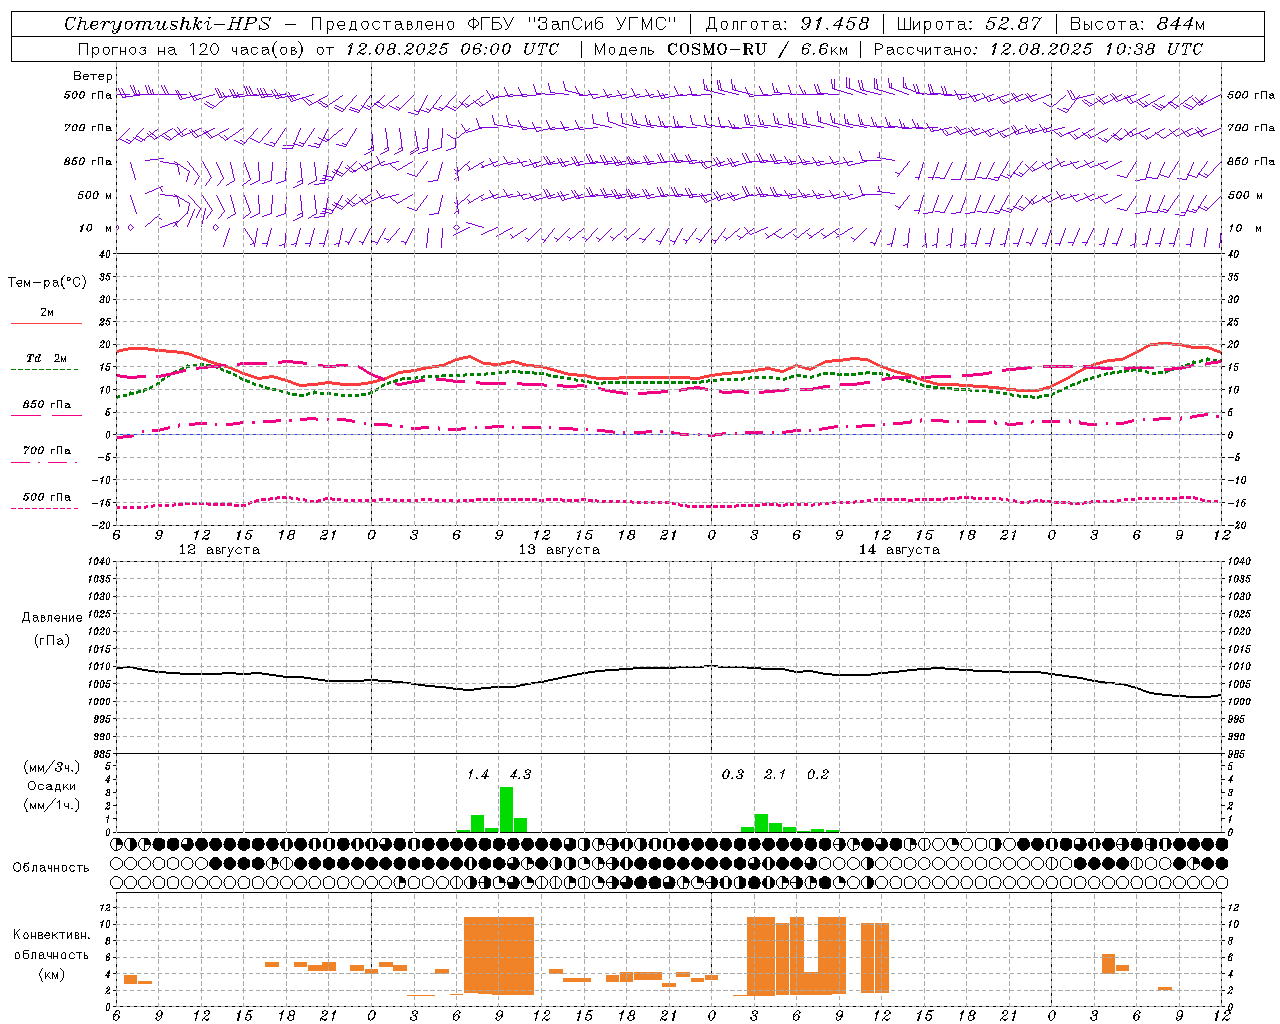Select the (мм/1ч.) precipitation unit label

pyautogui.click(x=52, y=805)
